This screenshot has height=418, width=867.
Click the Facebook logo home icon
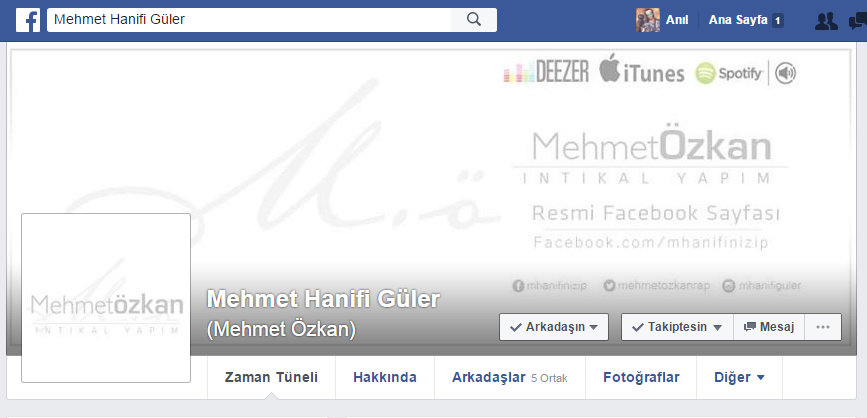point(28,20)
